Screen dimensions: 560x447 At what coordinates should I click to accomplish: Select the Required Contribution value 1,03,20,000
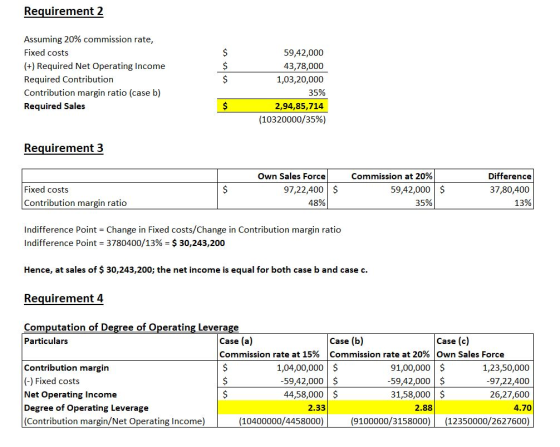(x=300, y=79)
